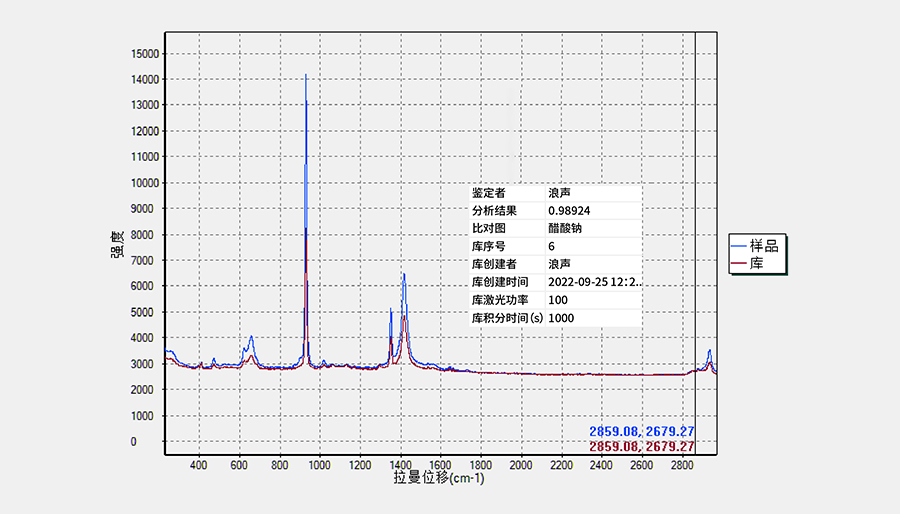900x514 pixels.
Task: Click the 15000 y-axis tick label
Action: 144,53
